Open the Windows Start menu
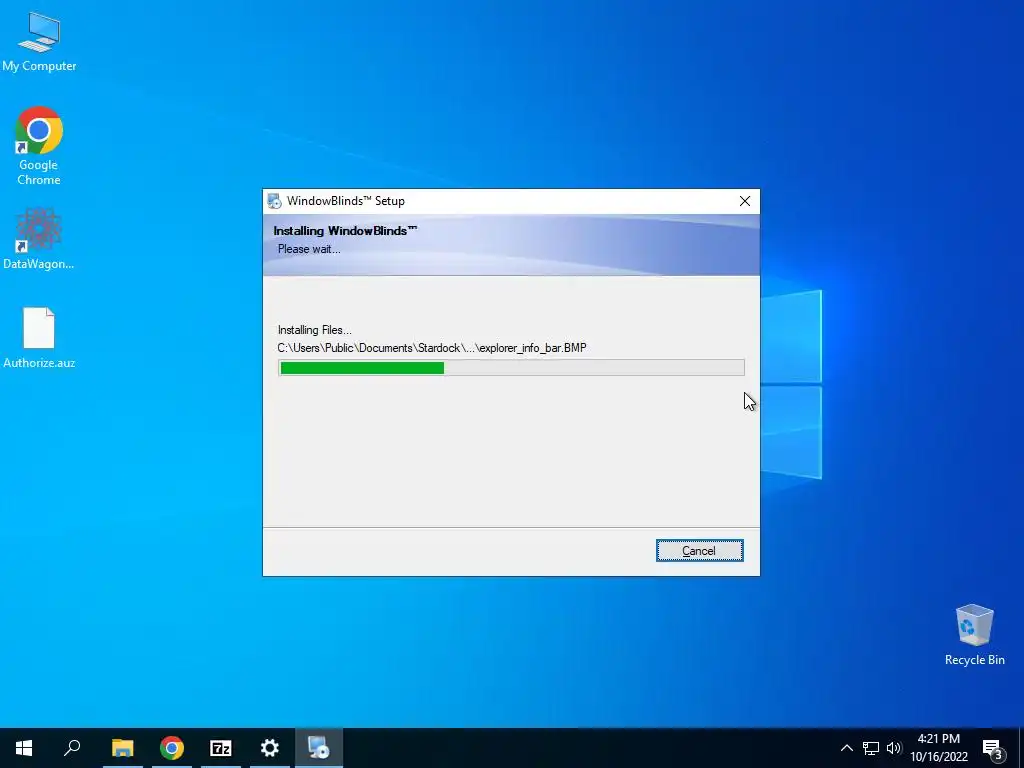This screenshot has height=768, width=1024. pyautogui.click(x=24, y=748)
